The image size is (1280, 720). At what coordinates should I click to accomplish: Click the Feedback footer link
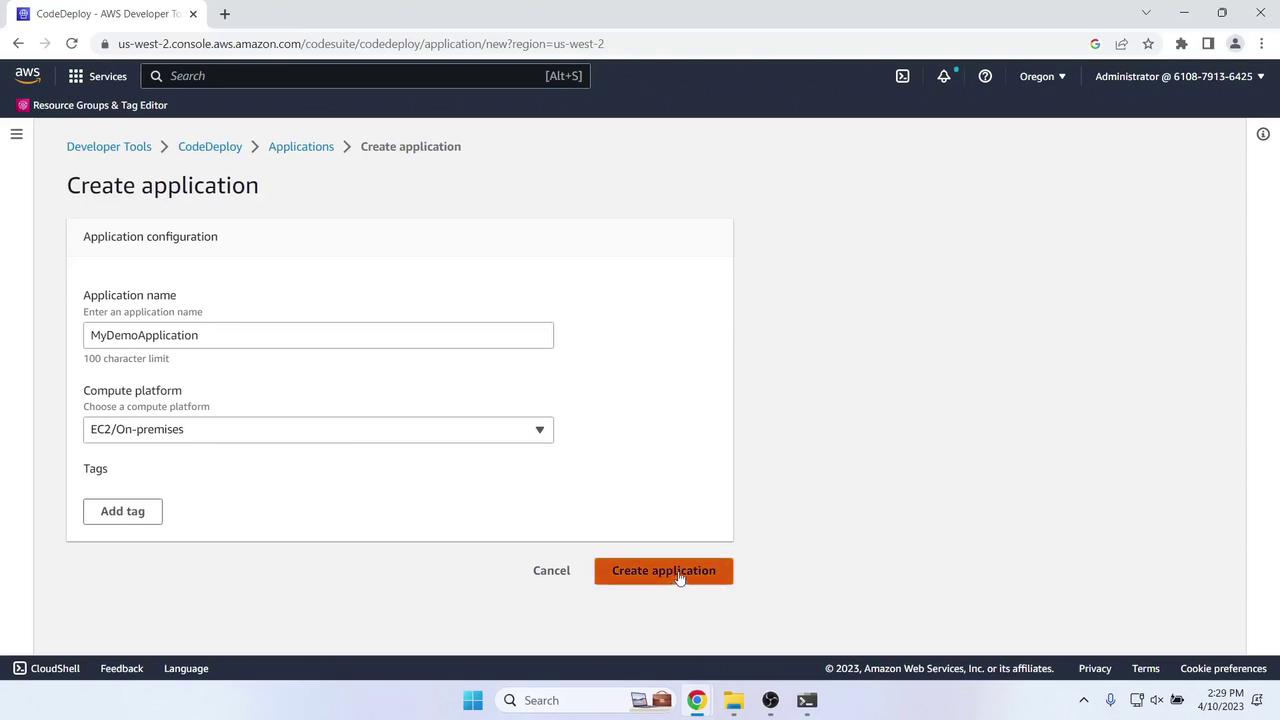(x=122, y=668)
